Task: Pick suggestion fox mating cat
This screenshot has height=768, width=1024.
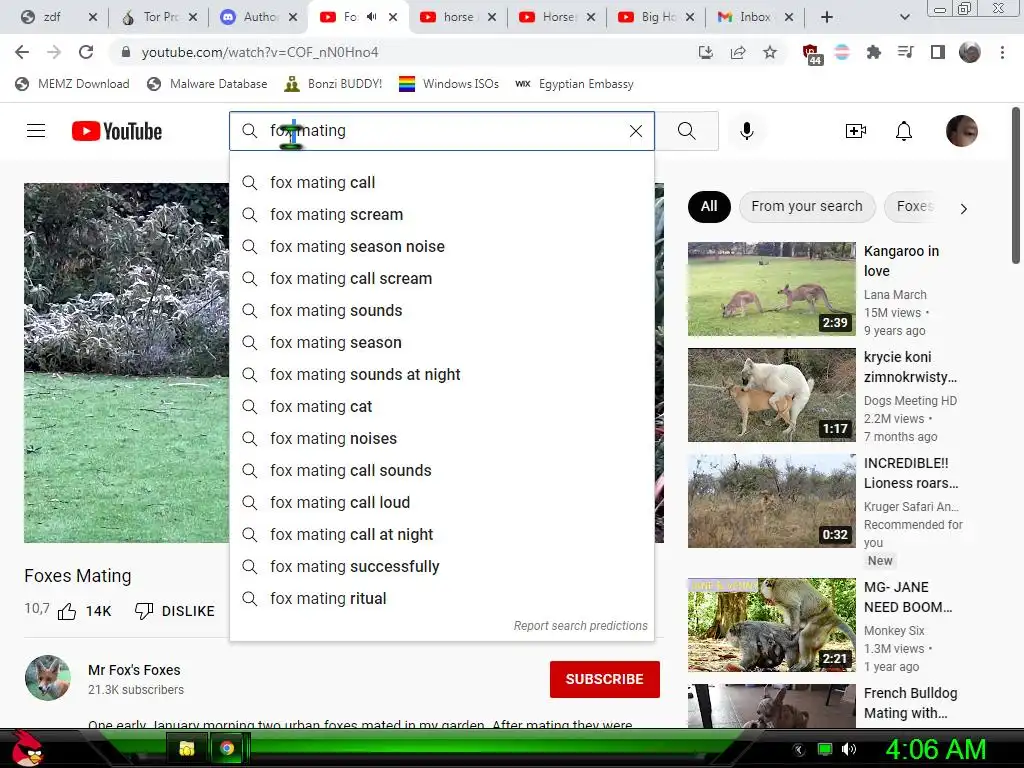Action: click(442, 406)
